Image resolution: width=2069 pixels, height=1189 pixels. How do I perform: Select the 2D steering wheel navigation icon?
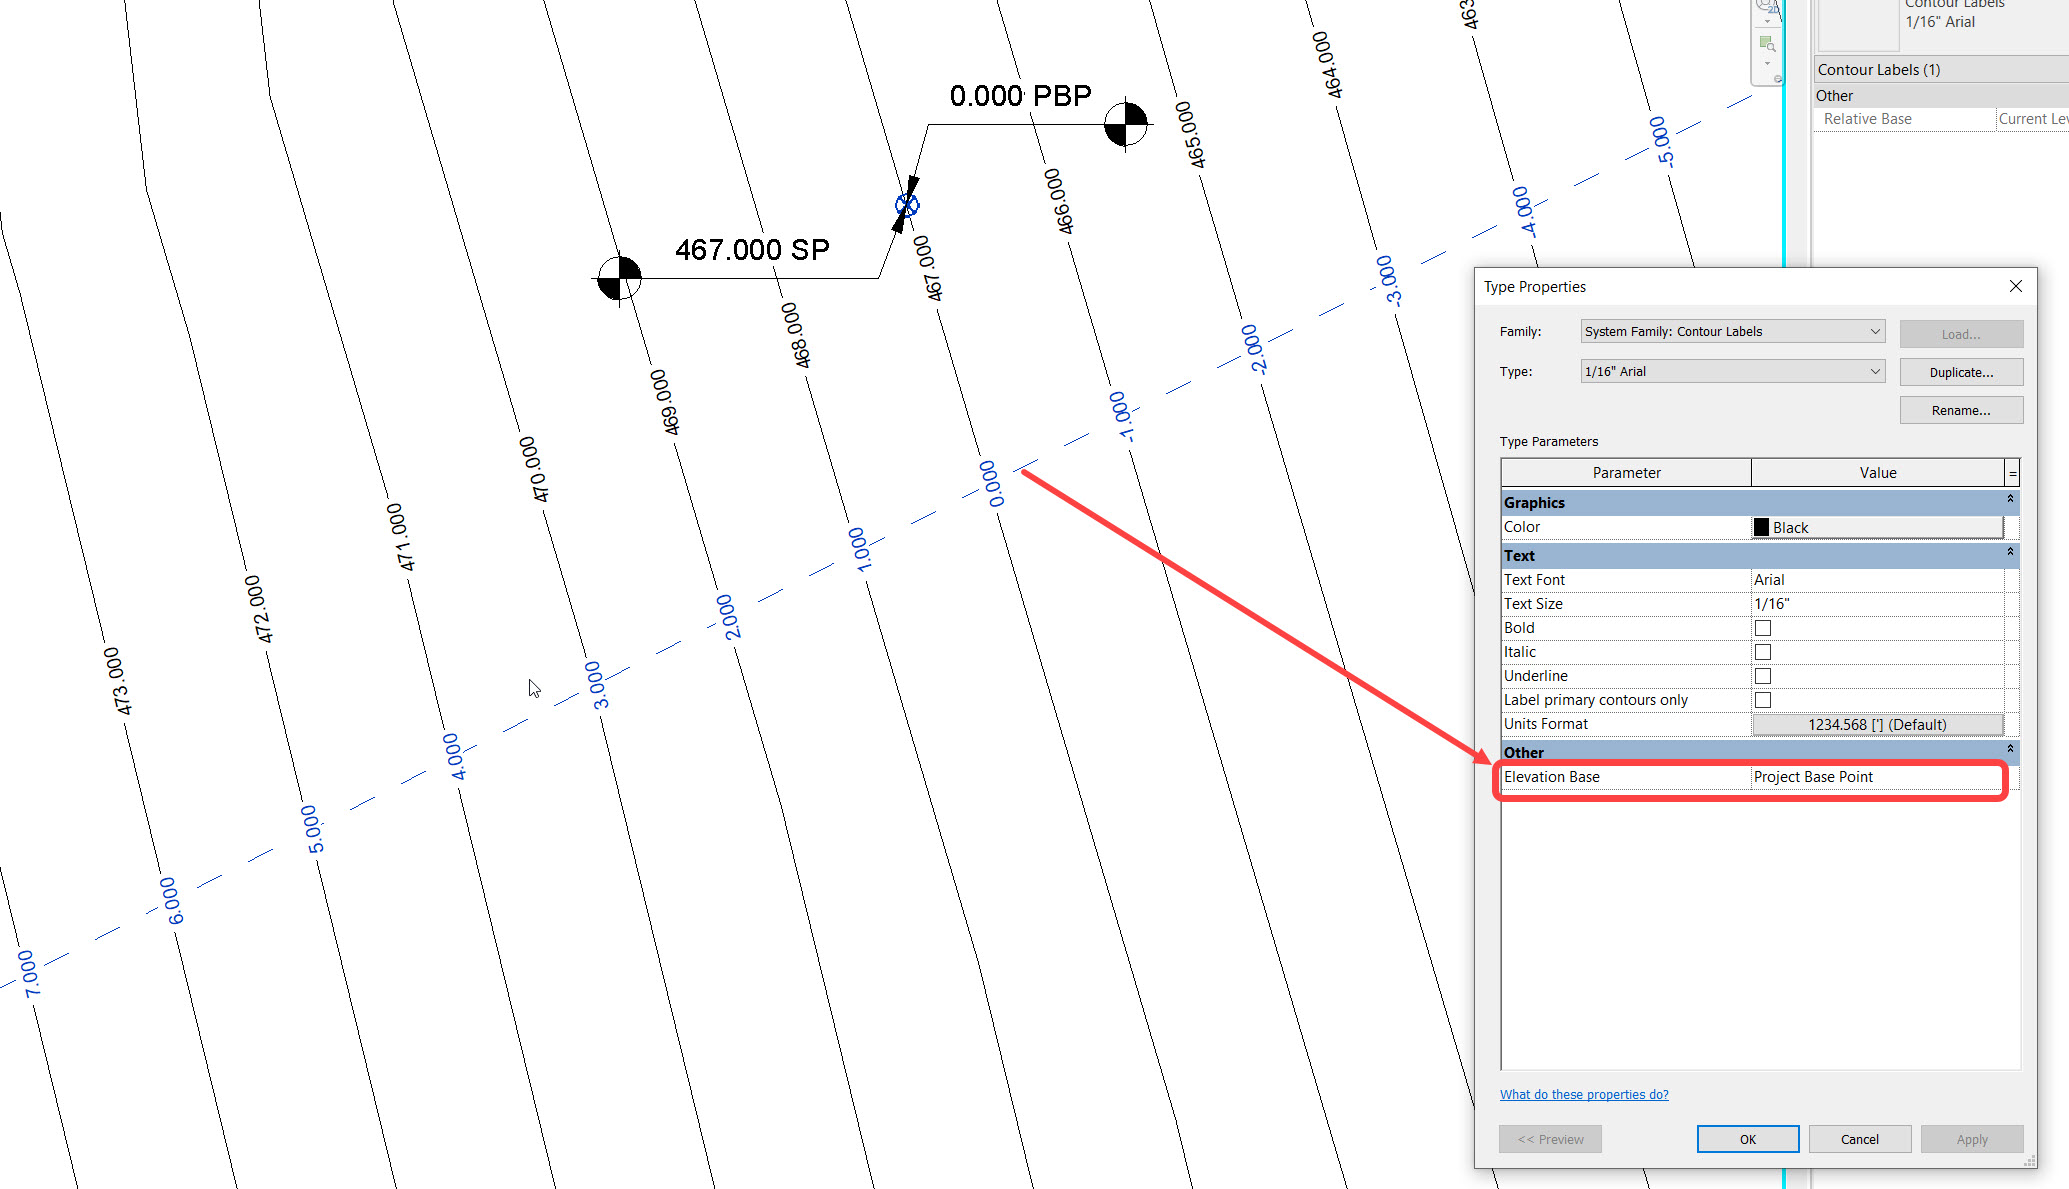(1766, 6)
